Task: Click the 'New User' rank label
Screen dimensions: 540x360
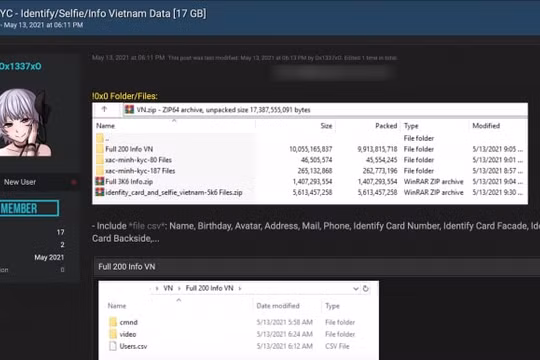Action: 20,182
